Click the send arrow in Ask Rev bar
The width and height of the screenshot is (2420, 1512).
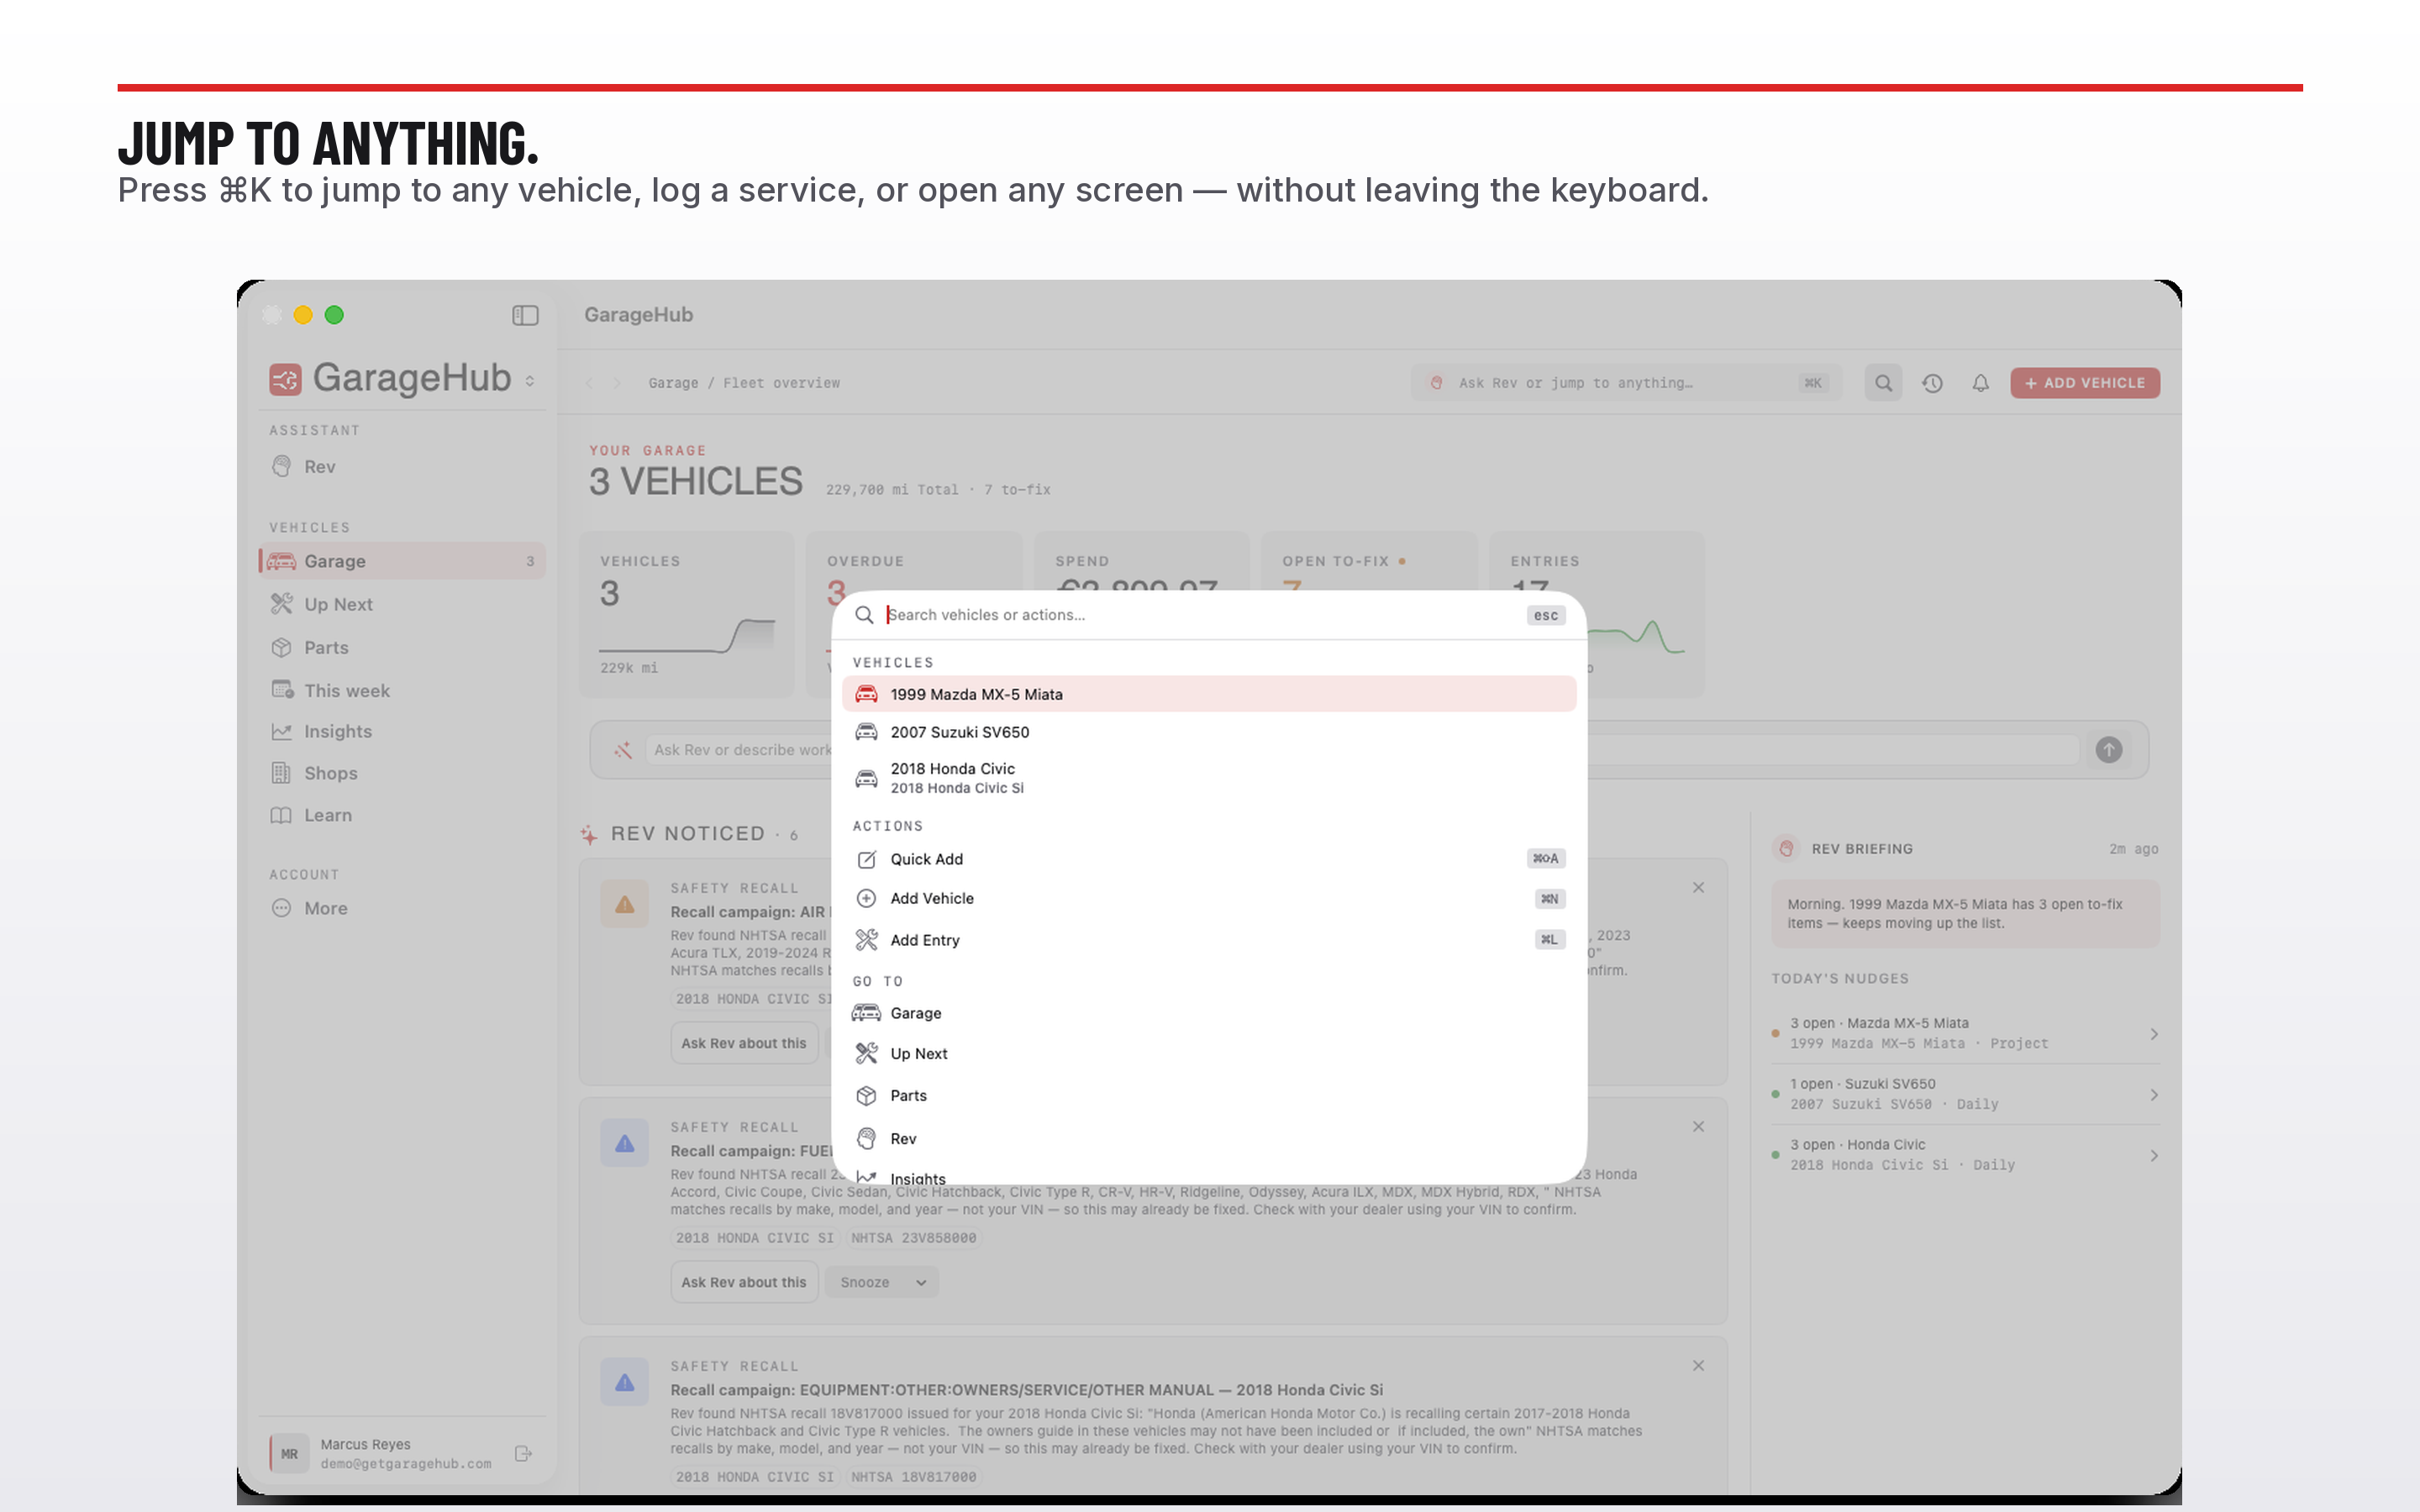(2108, 750)
